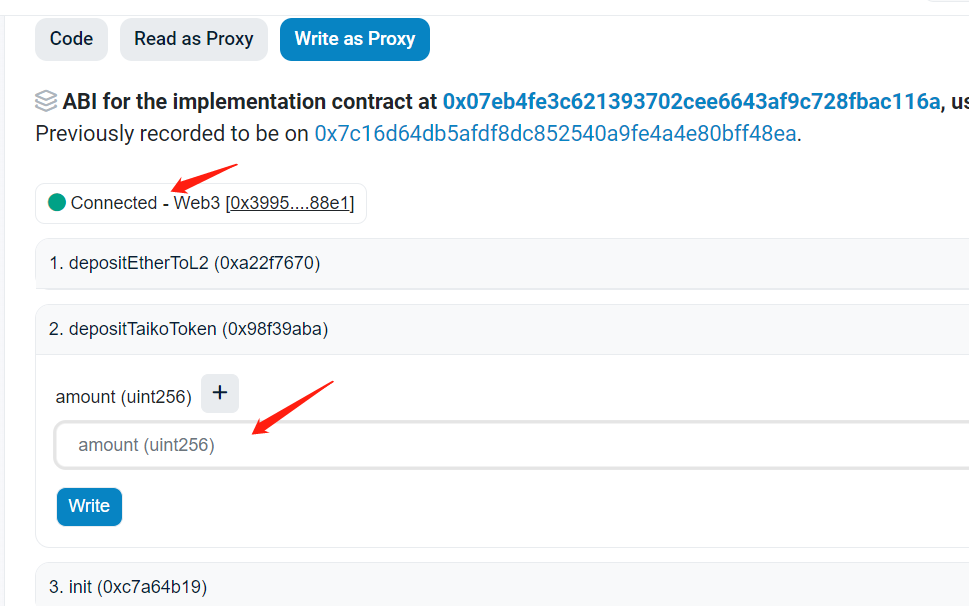Expand the depositEtherToL2 function row

pos(502,263)
